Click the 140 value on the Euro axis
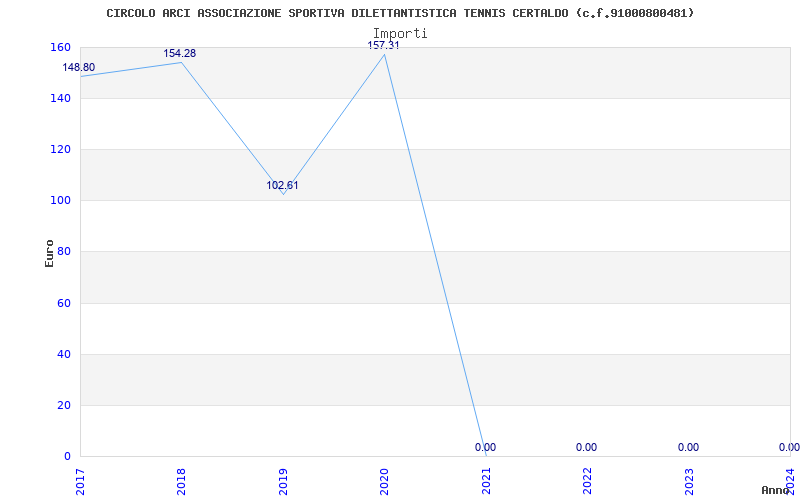 tap(60, 98)
